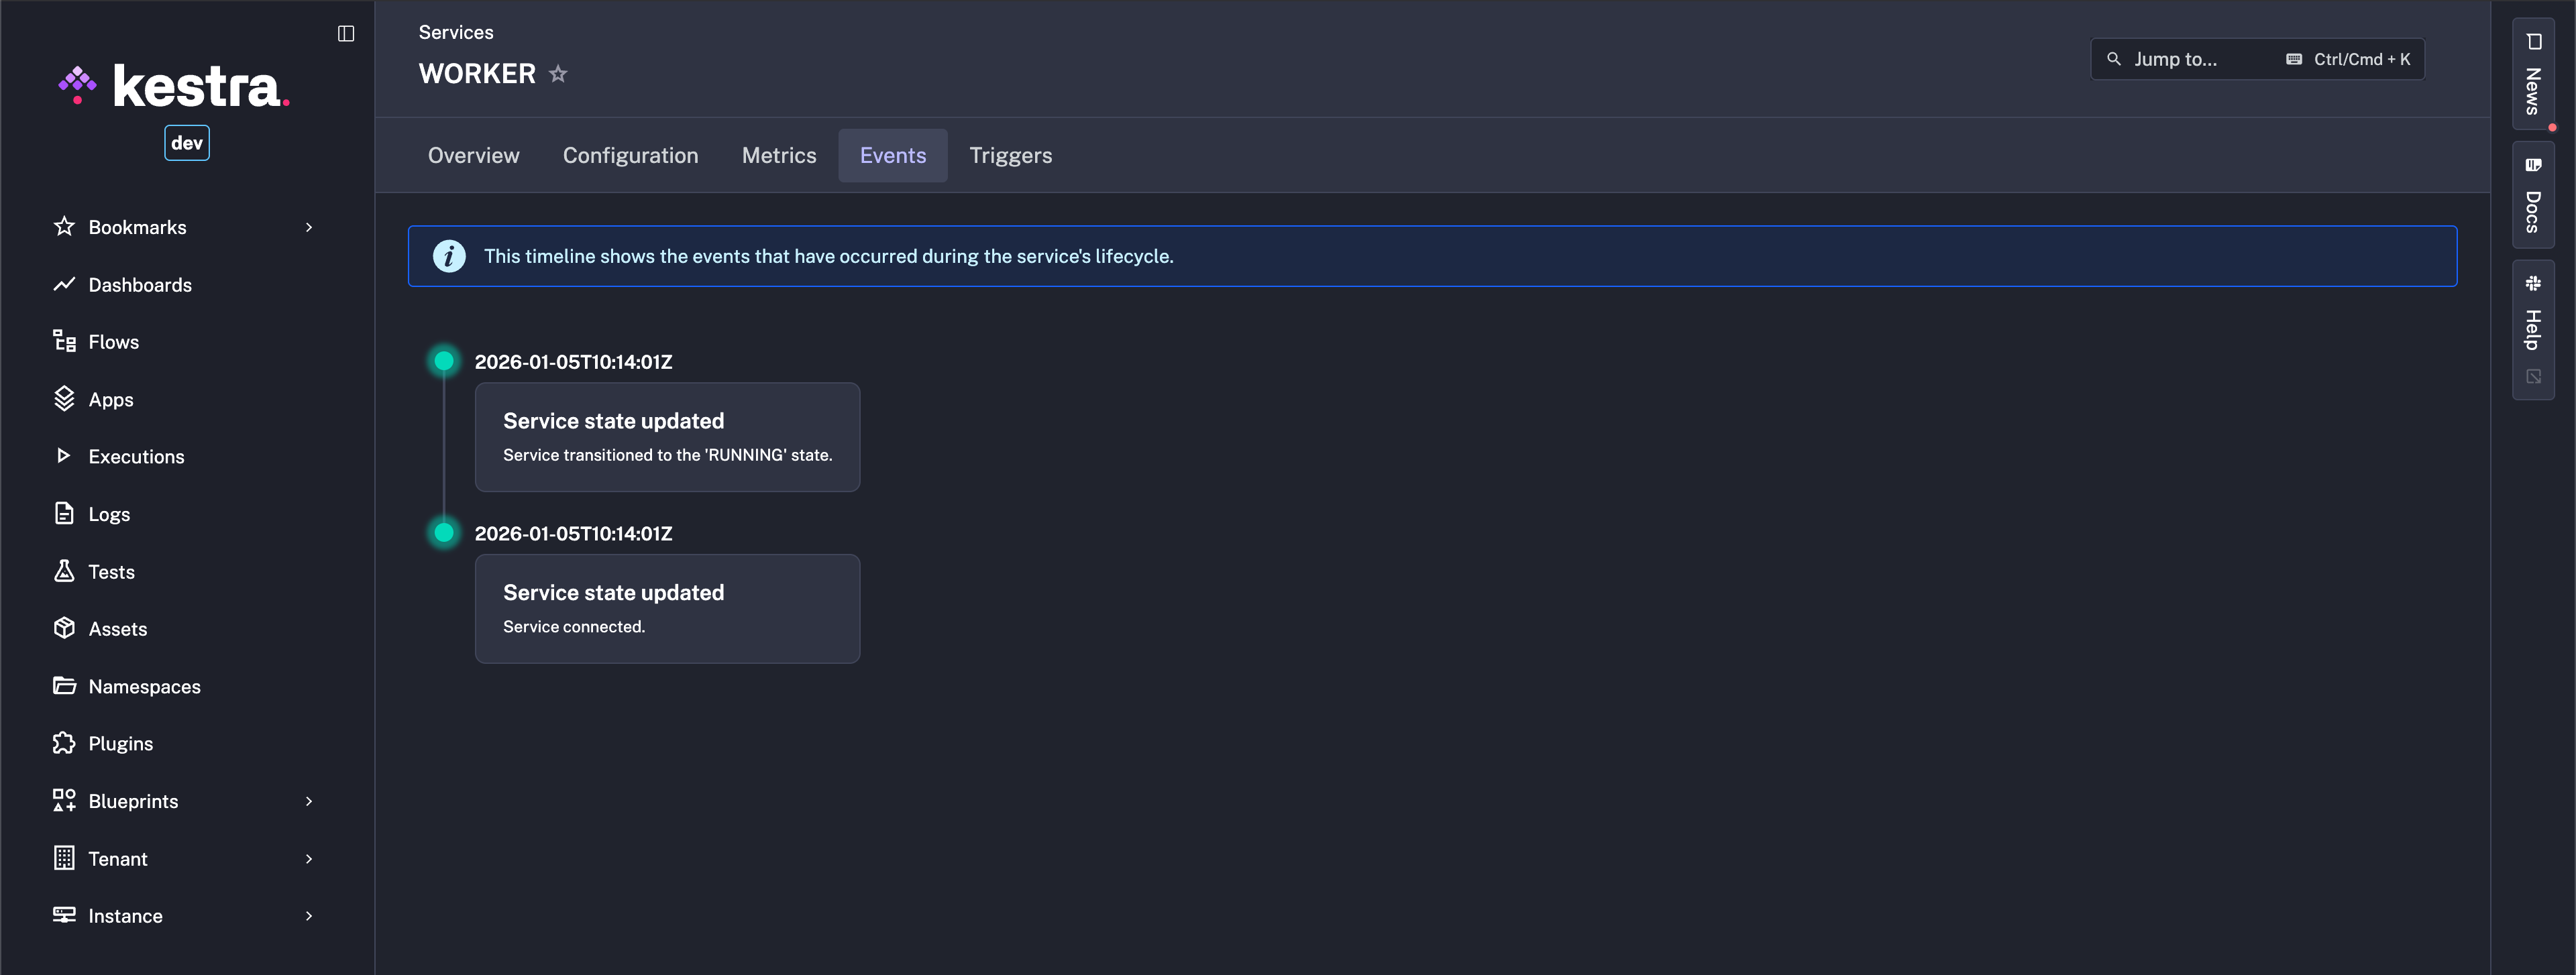The height and width of the screenshot is (975, 2576).
Task: Bookmark WORKER page with the star icon
Action: [558, 74]
